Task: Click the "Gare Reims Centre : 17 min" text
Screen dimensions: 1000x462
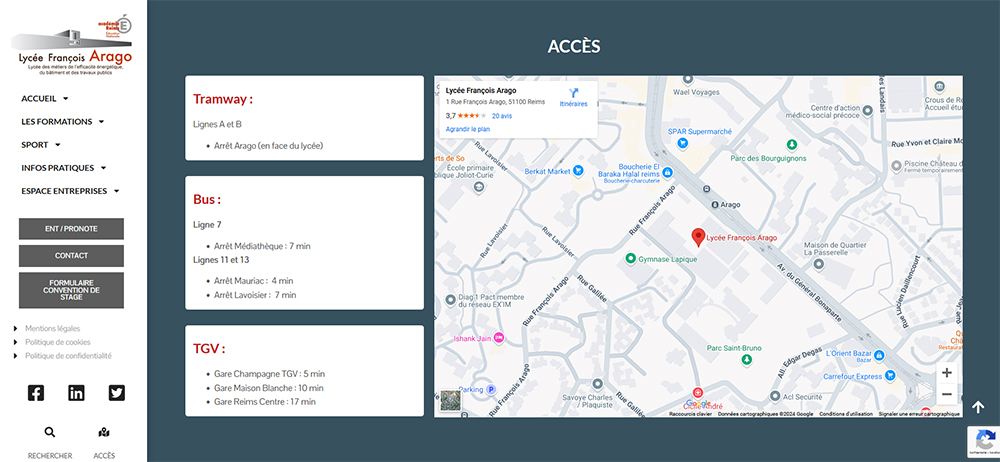Action: pos(265,401)
